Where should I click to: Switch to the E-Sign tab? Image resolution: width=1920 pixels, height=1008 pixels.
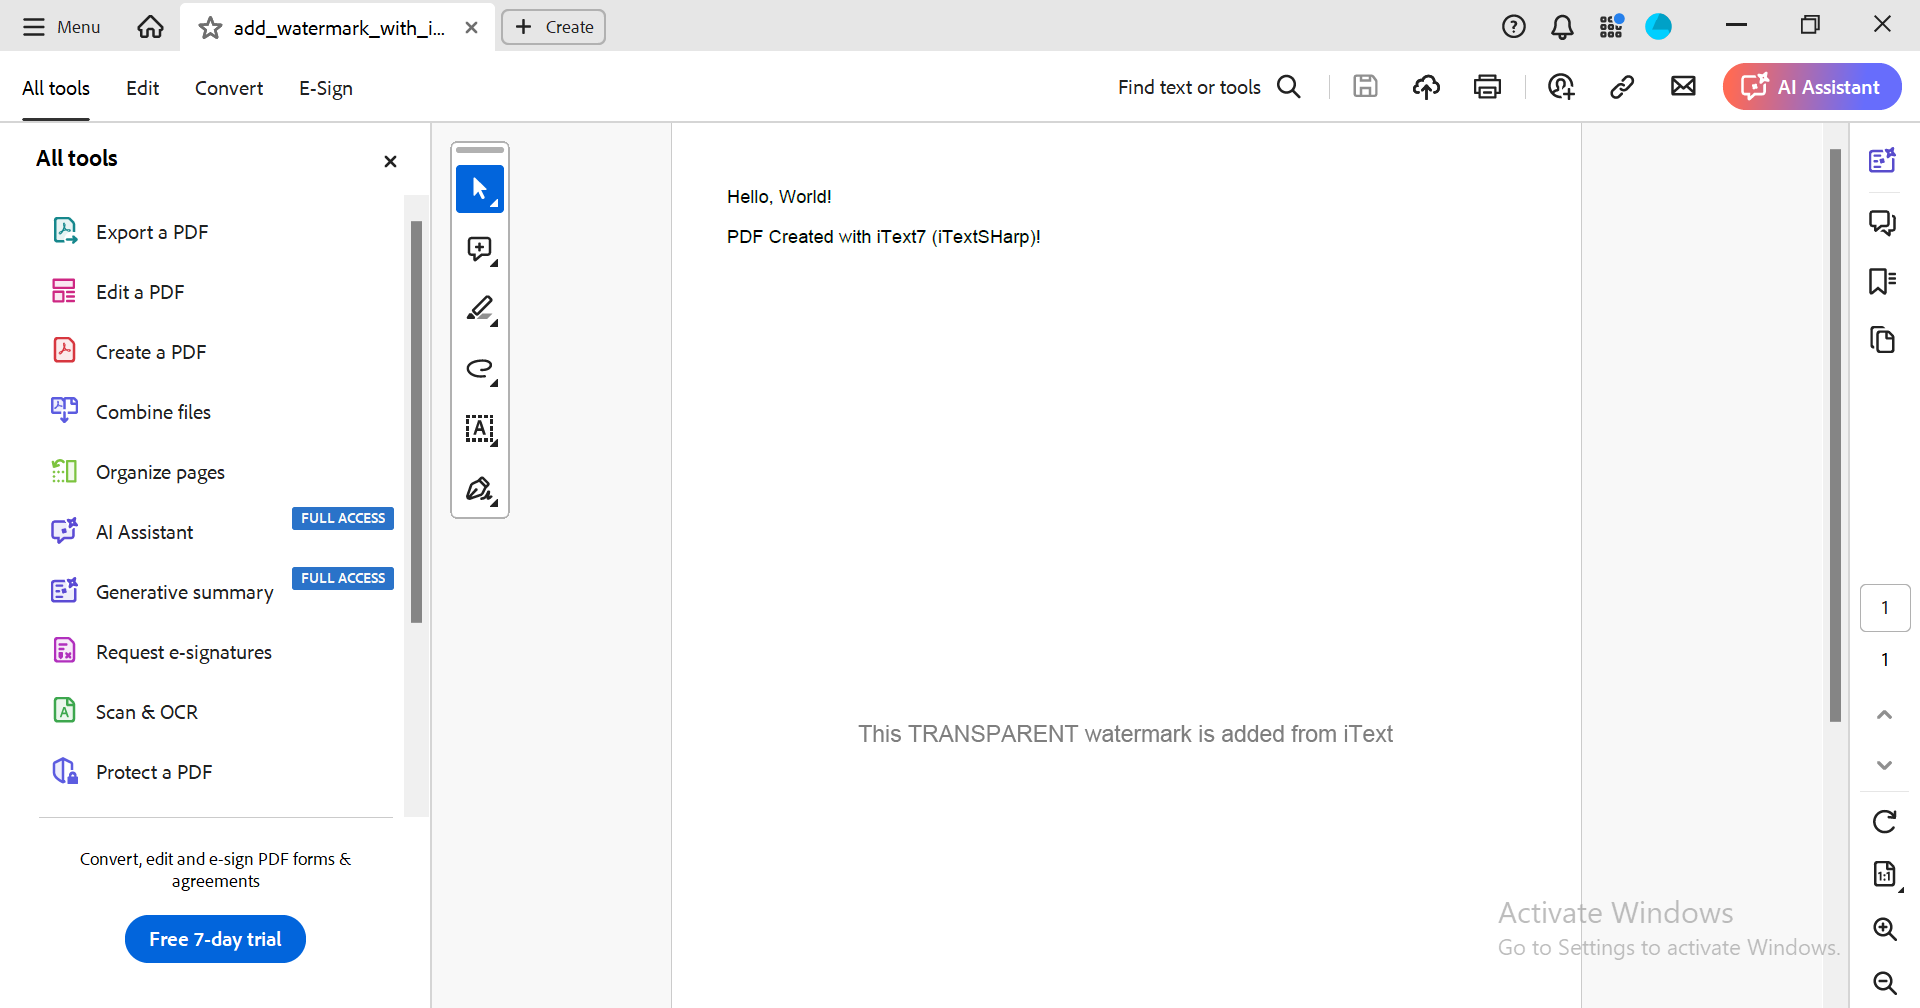coord(326,88)
